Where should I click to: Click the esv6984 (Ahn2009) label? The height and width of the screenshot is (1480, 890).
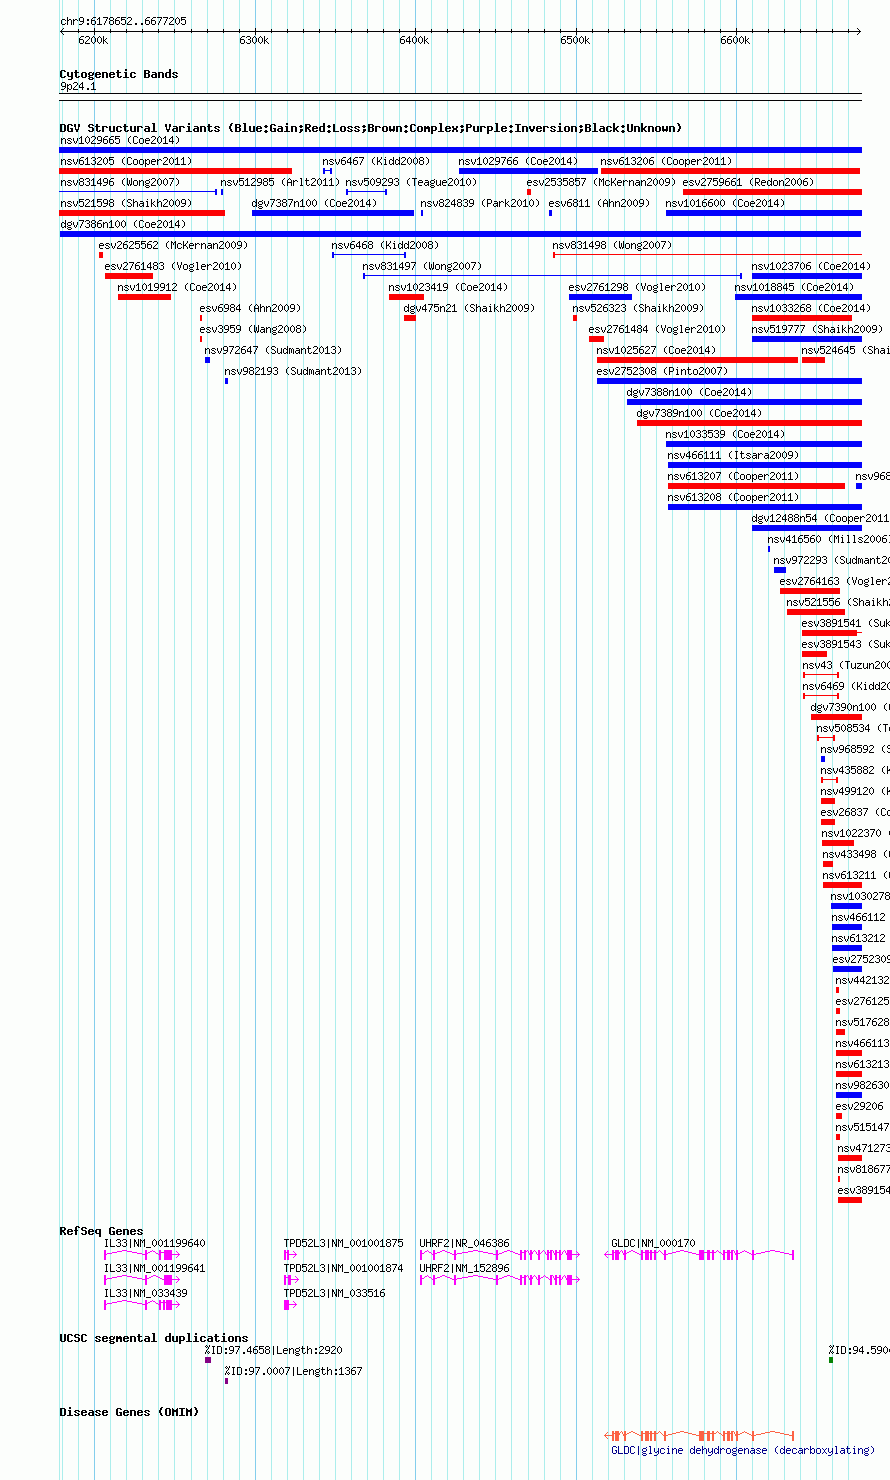250,308
